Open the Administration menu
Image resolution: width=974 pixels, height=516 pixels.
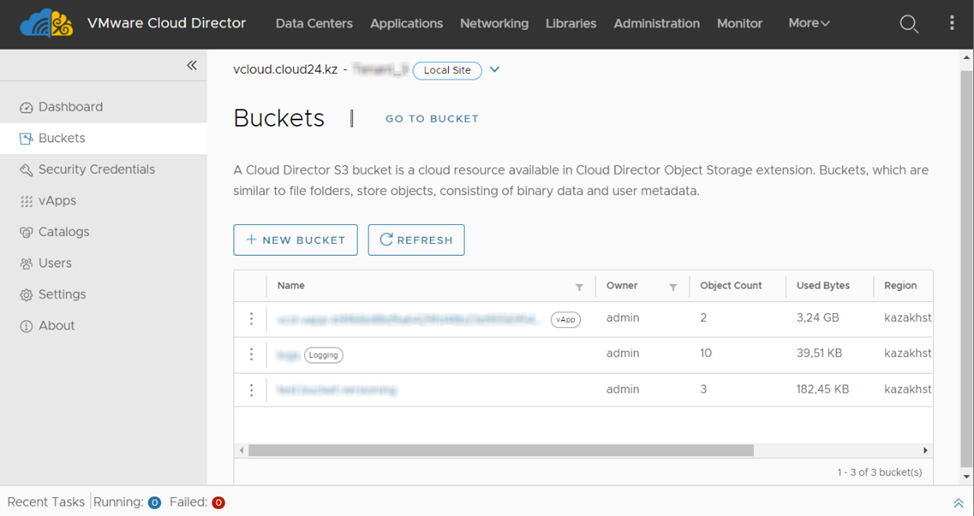coord(656,23)
